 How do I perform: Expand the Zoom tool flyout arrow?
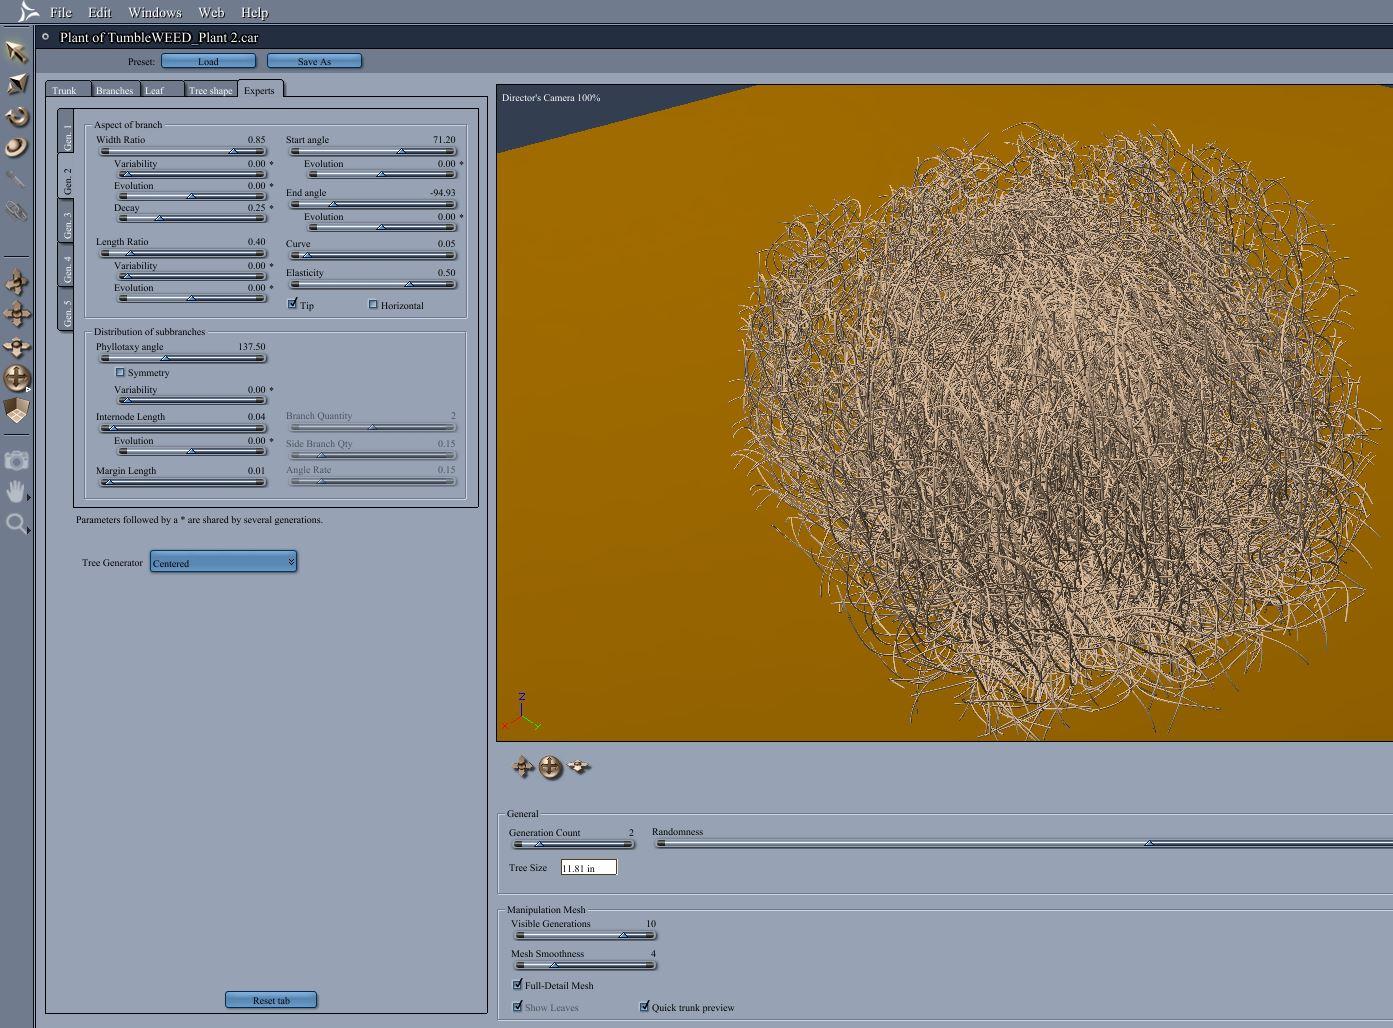click(28, 529)
